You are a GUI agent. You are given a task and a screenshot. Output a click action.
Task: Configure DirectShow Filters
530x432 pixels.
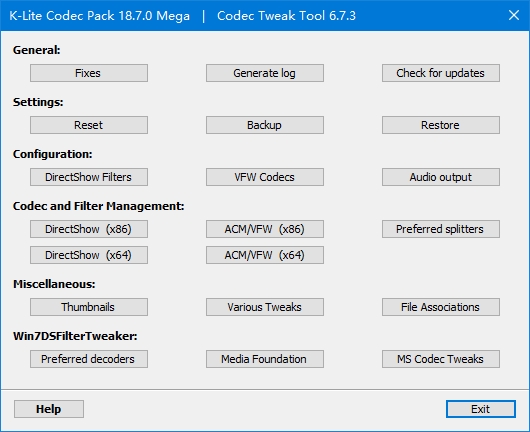pyautogui.click(x=89, y=177)
